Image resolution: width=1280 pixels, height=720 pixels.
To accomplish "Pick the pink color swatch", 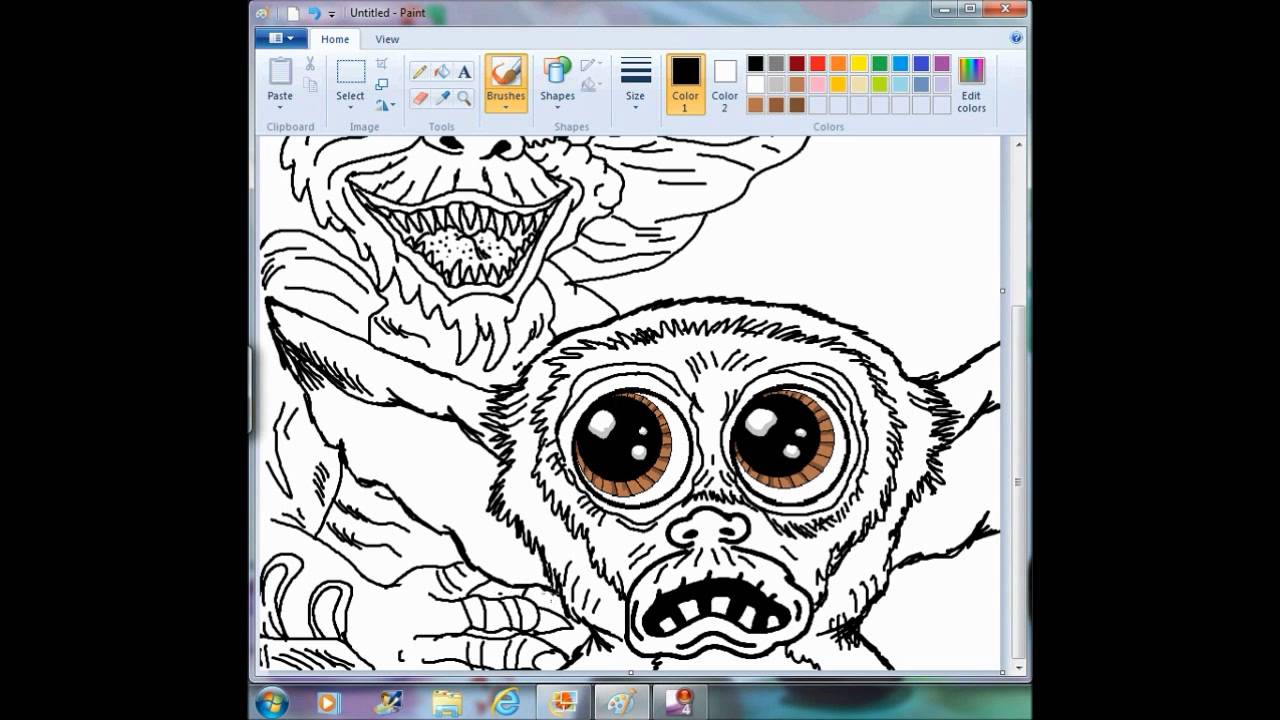I will (818, 84).
